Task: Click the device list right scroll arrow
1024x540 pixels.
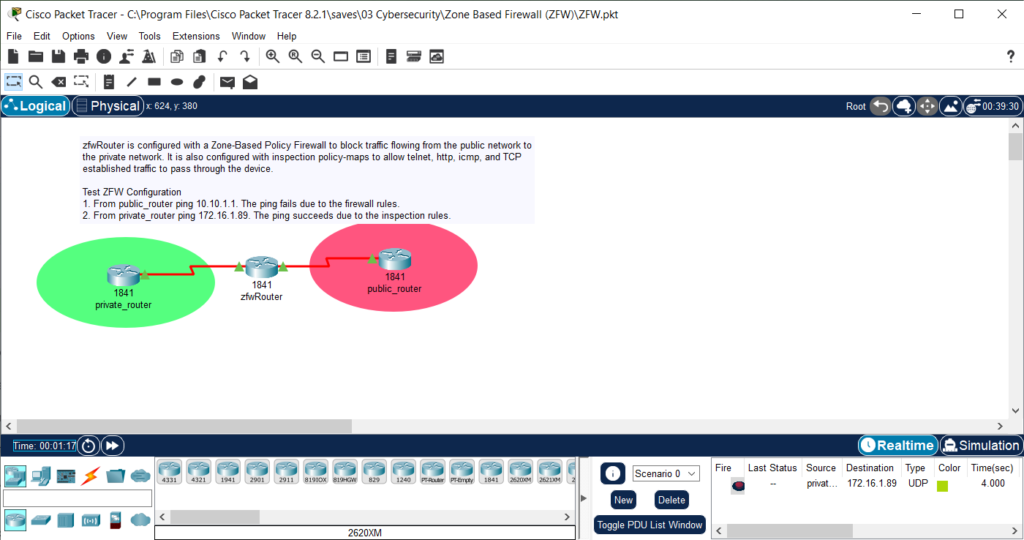Action: 567,517
